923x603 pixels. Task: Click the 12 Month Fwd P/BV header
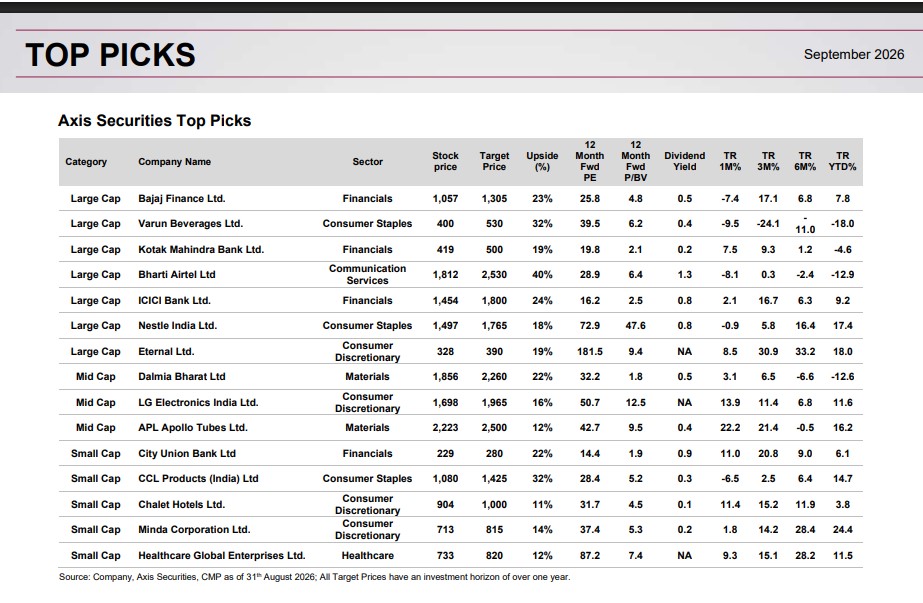pyautogui.click(x=636, y=161)
